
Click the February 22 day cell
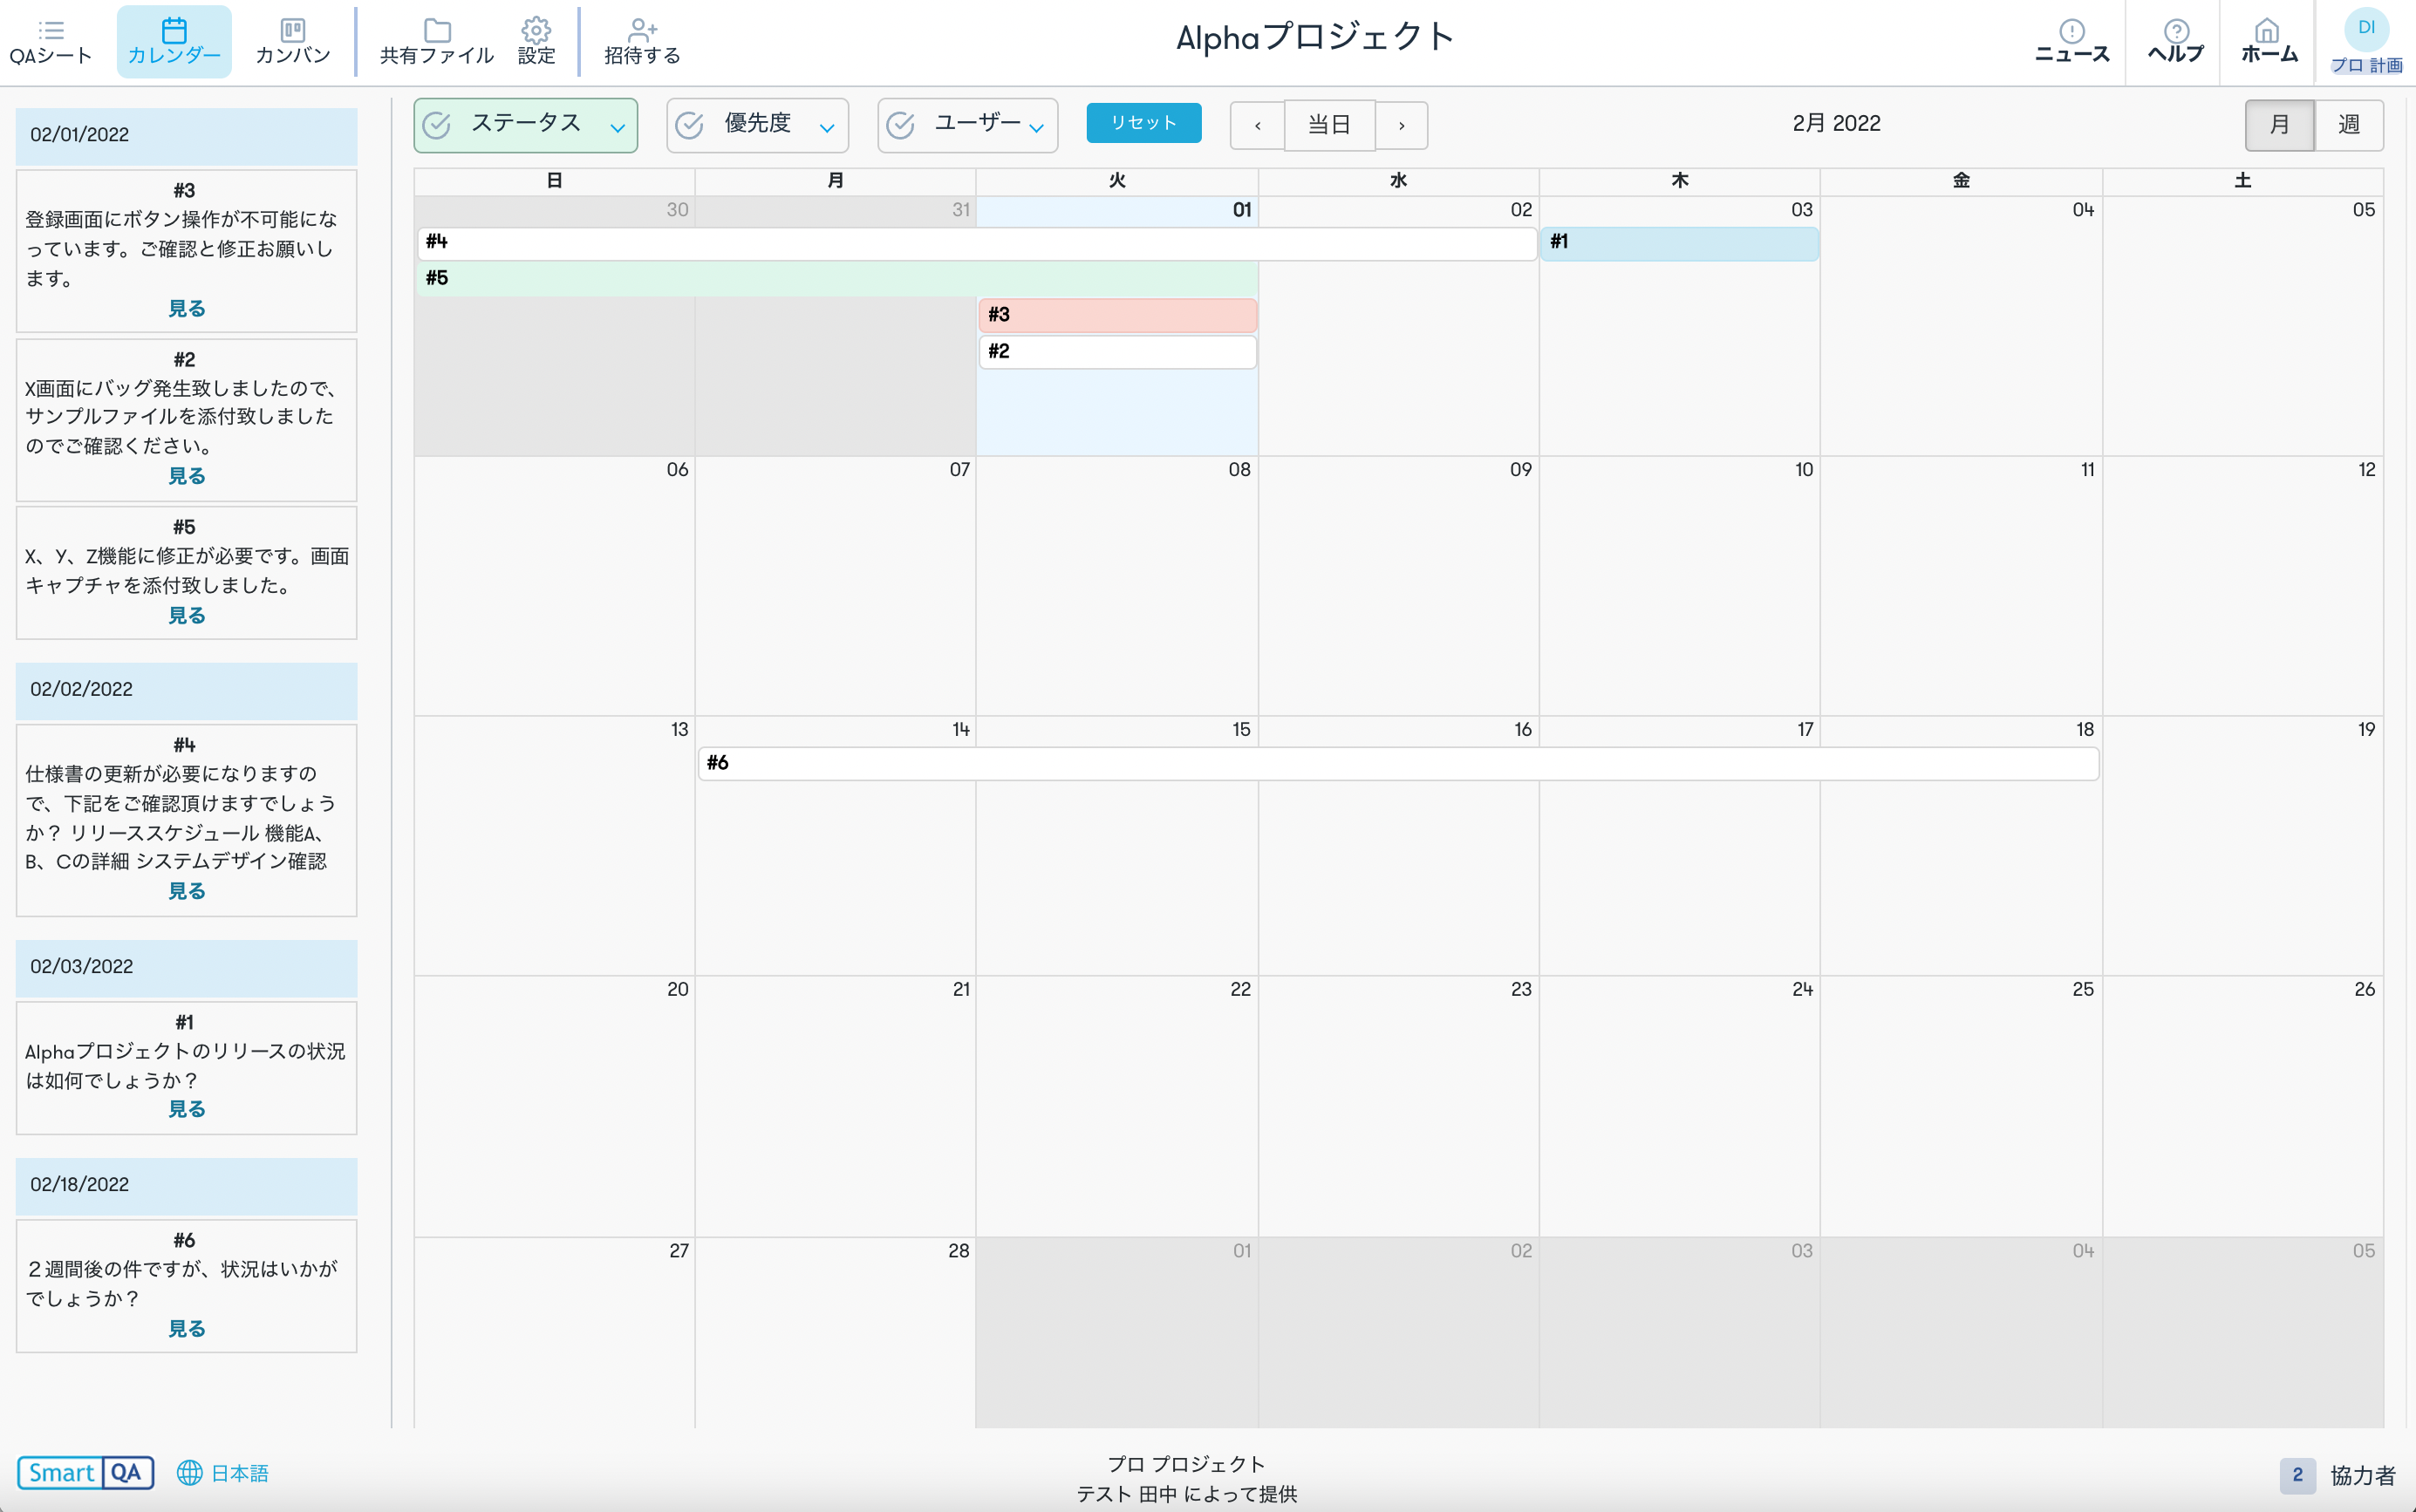(1117, 1106)
